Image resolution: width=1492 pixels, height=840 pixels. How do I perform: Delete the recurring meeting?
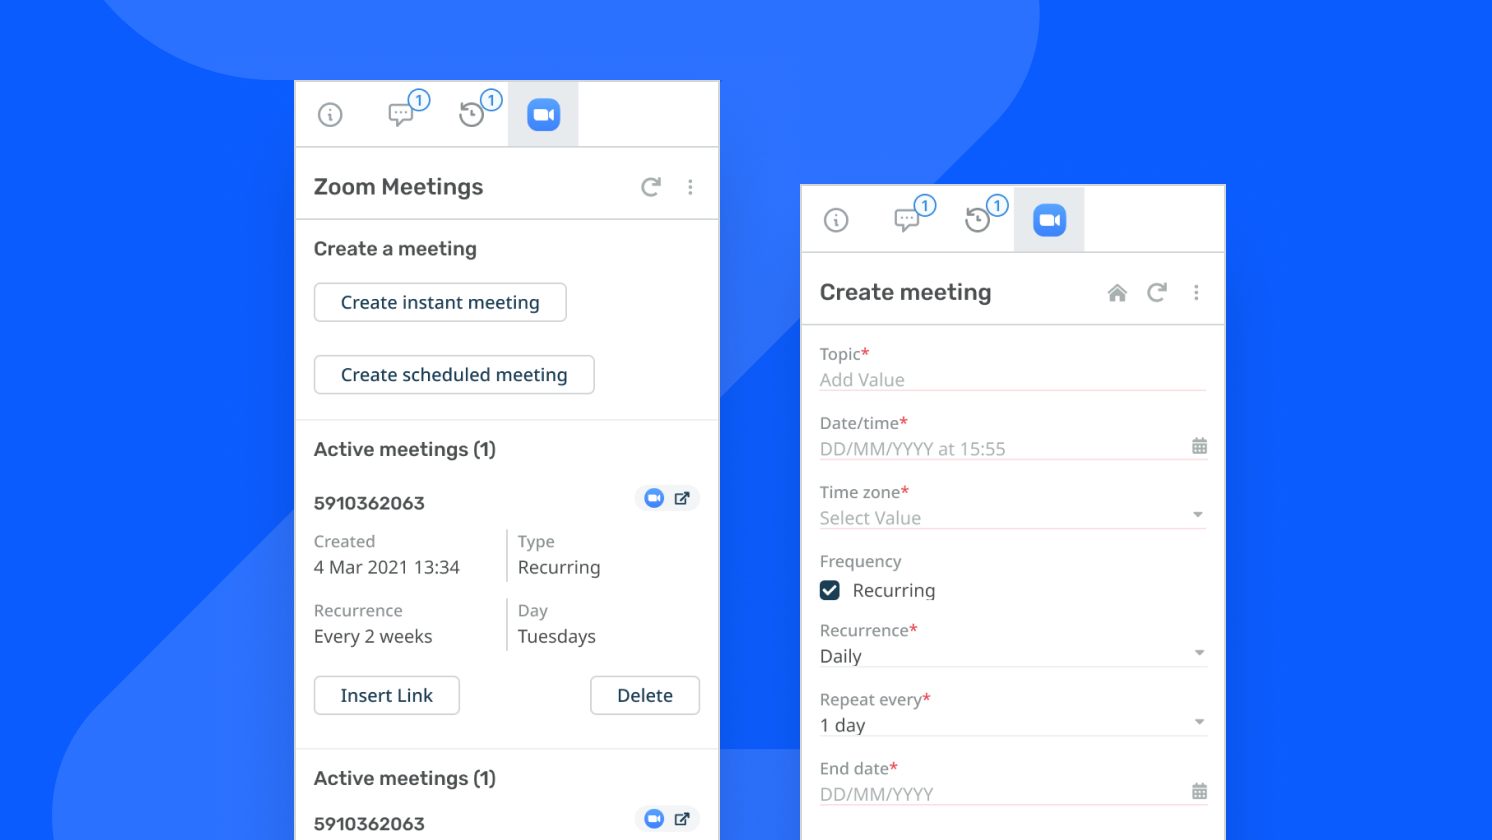pos(645,695)
